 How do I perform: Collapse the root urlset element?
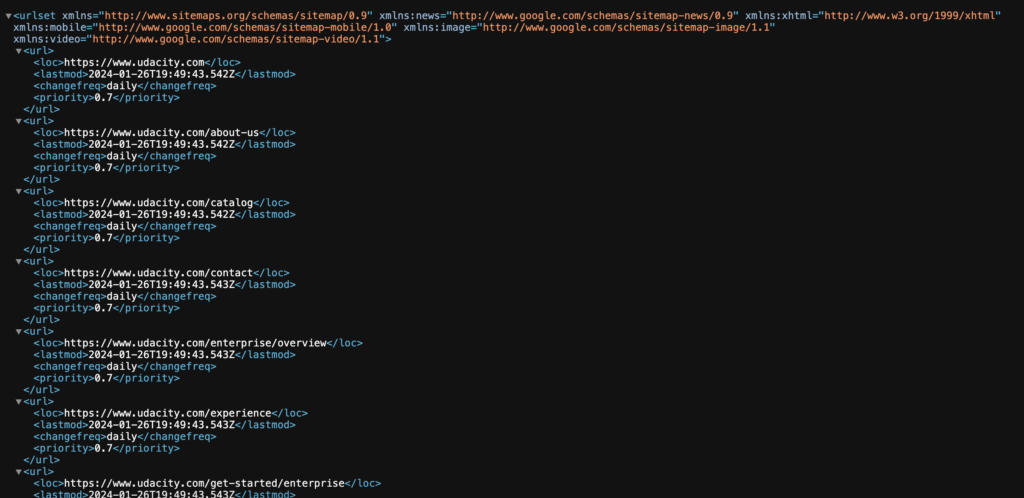9,16
